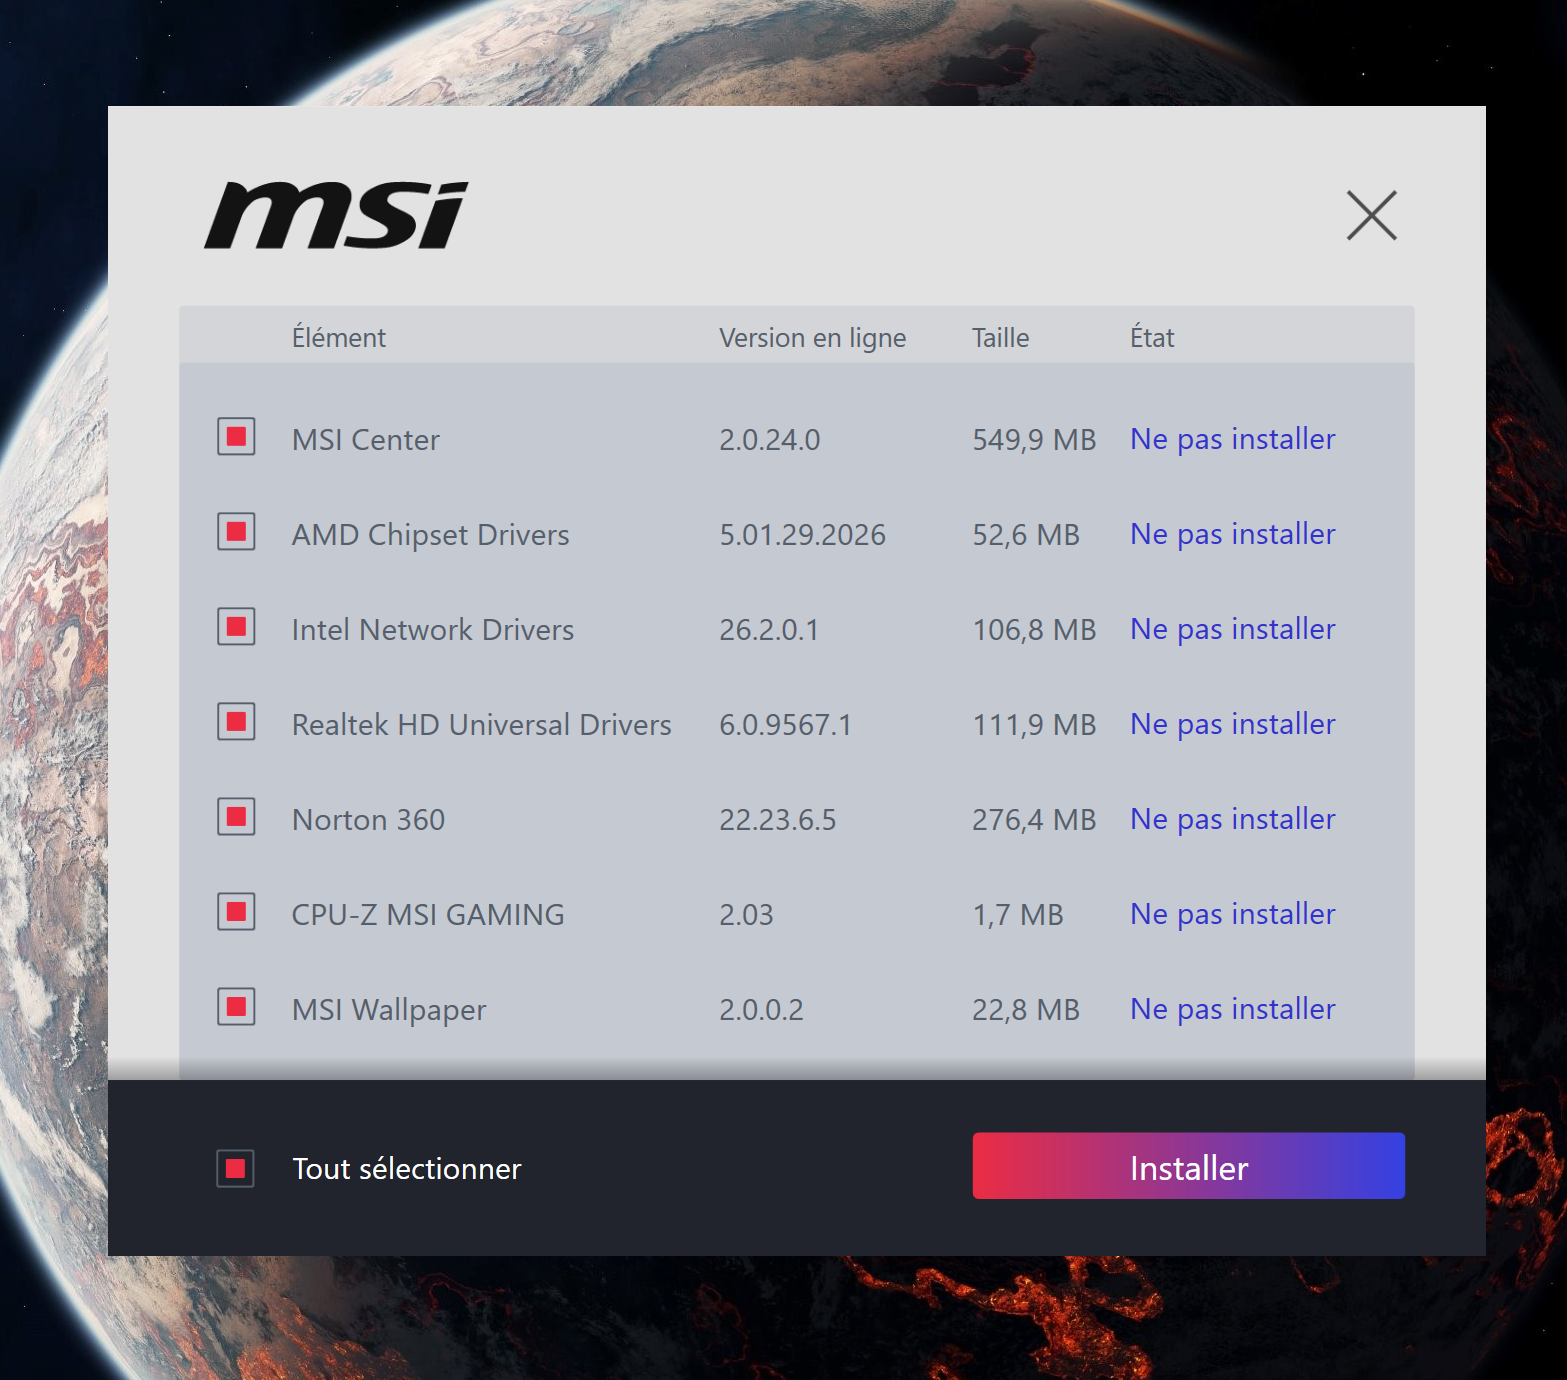Click the 549,9 MB size value

[1035, 440]
